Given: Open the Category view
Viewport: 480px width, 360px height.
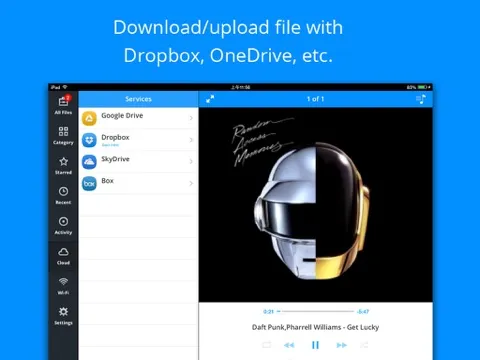Looking at the screenshot, I should point(63,135).
